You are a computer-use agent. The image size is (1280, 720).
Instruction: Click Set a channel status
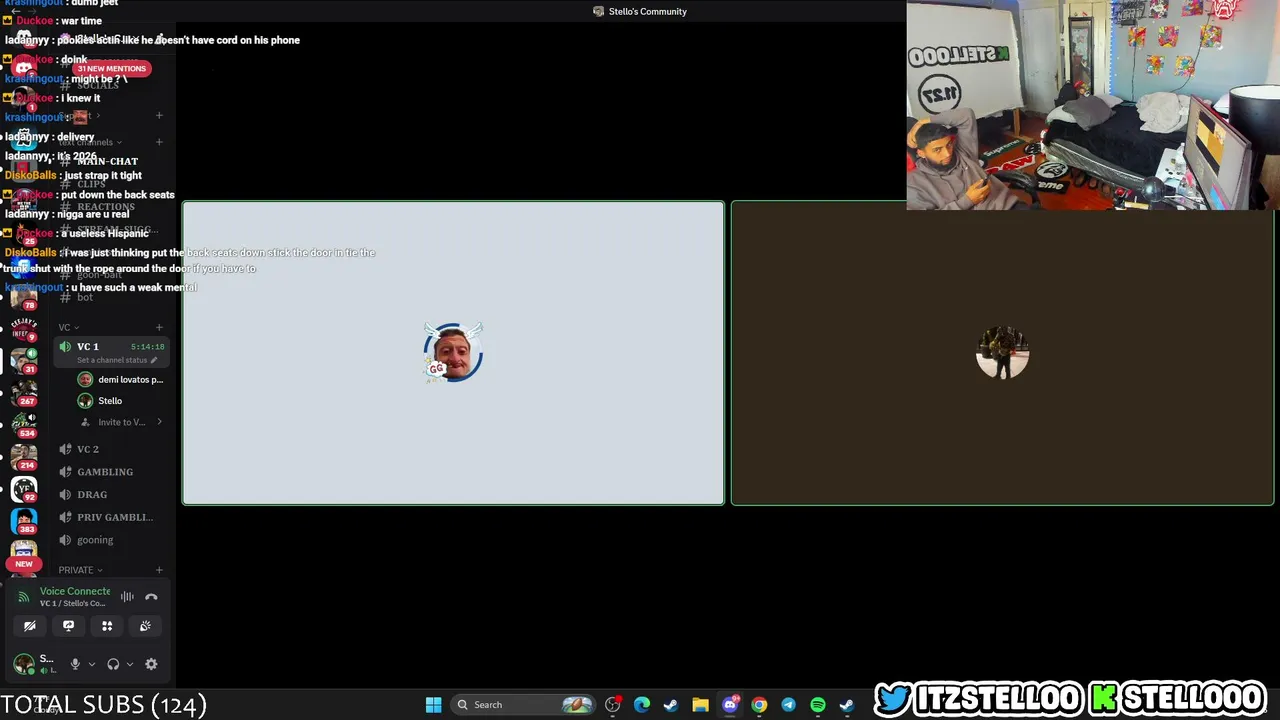tap(112, 360)
